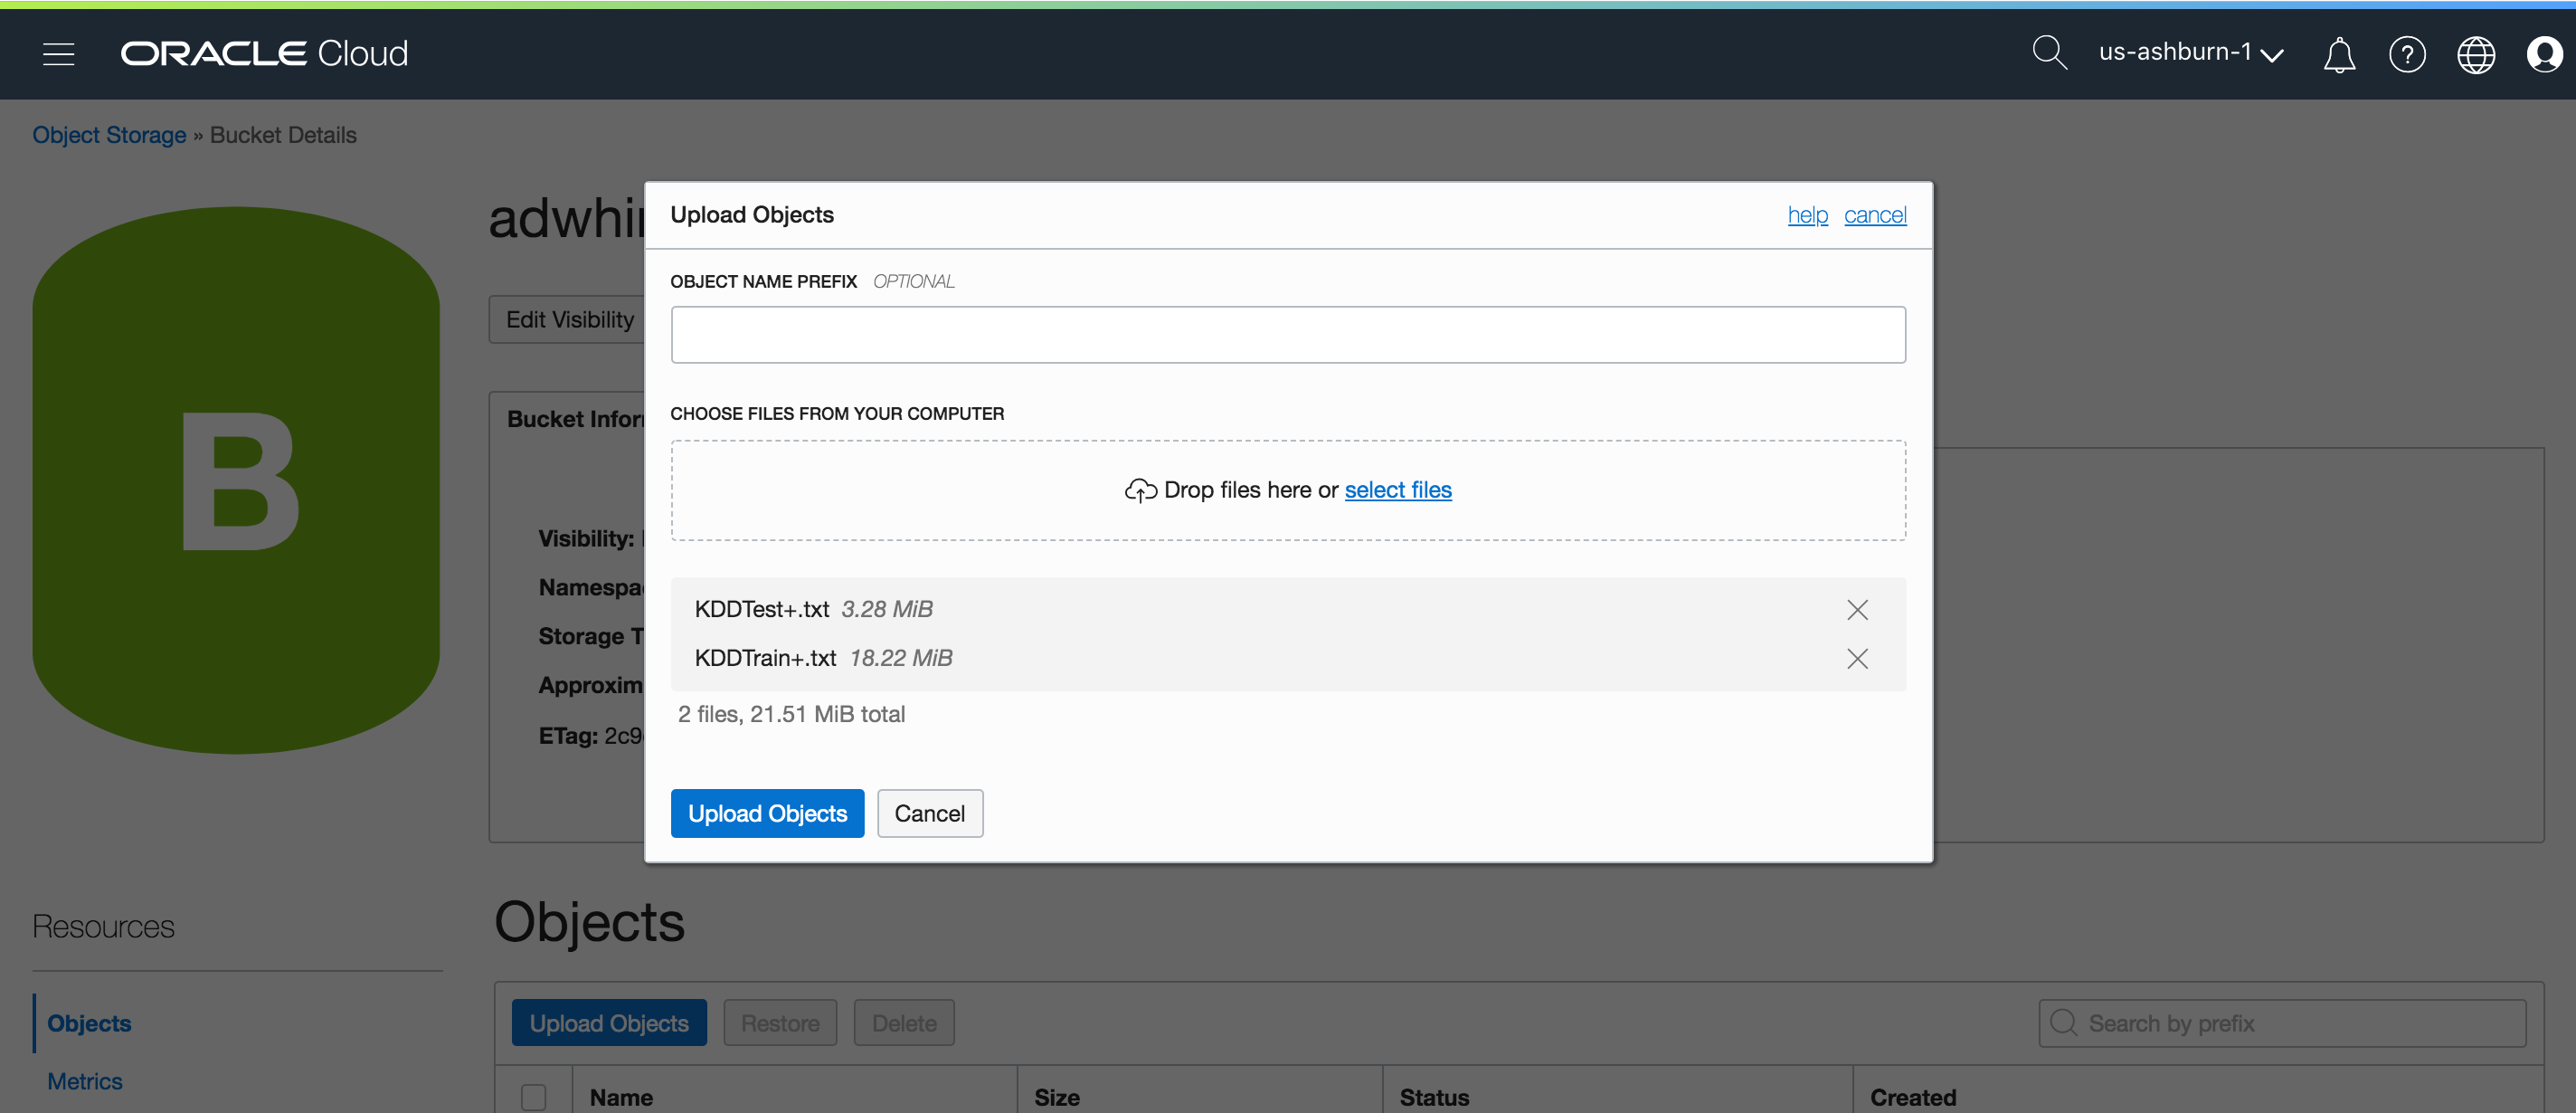Screen dimensions: 2576x1113
Task: Click the search magnifier icon in header
Action: click(x=2048, y=52)
